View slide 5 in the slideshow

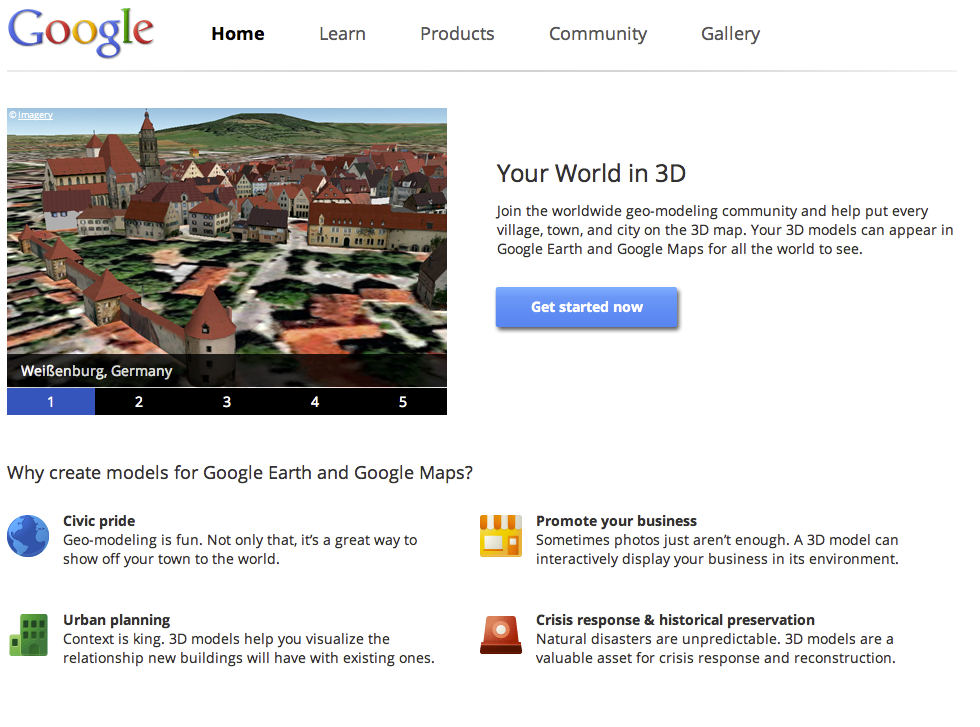click(402, 401)
